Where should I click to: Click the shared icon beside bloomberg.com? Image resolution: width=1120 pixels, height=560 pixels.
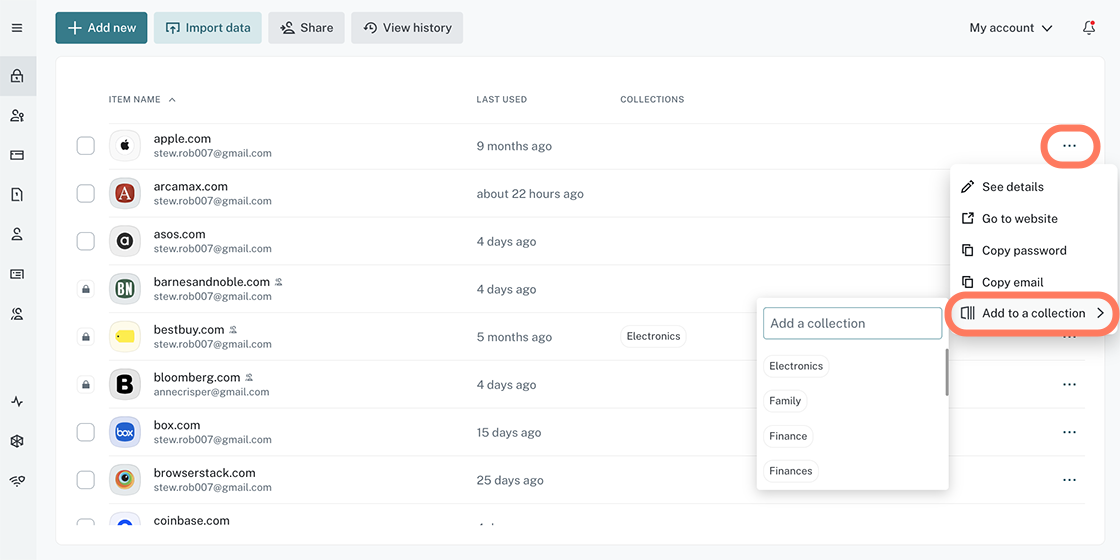249,377
